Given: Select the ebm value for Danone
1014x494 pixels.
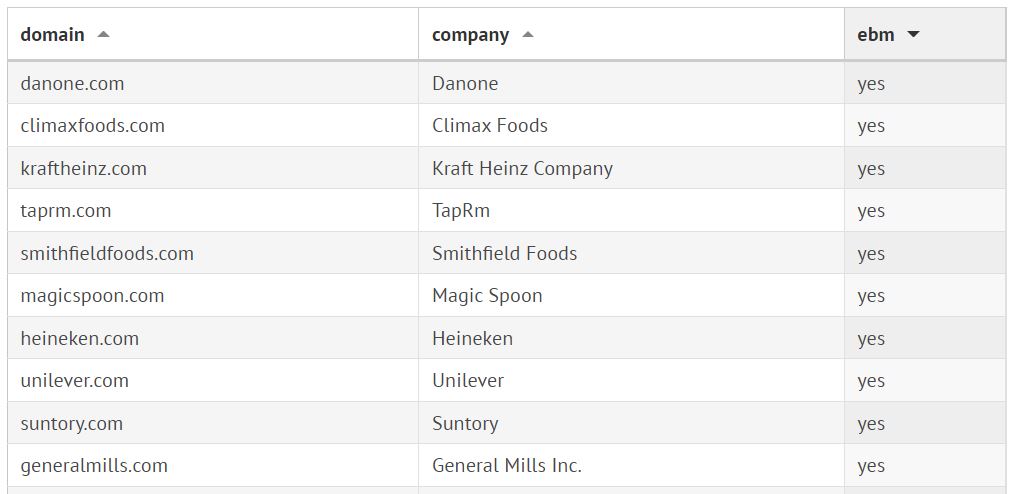Looking at the screenshot, I should (x=871, y=83).
